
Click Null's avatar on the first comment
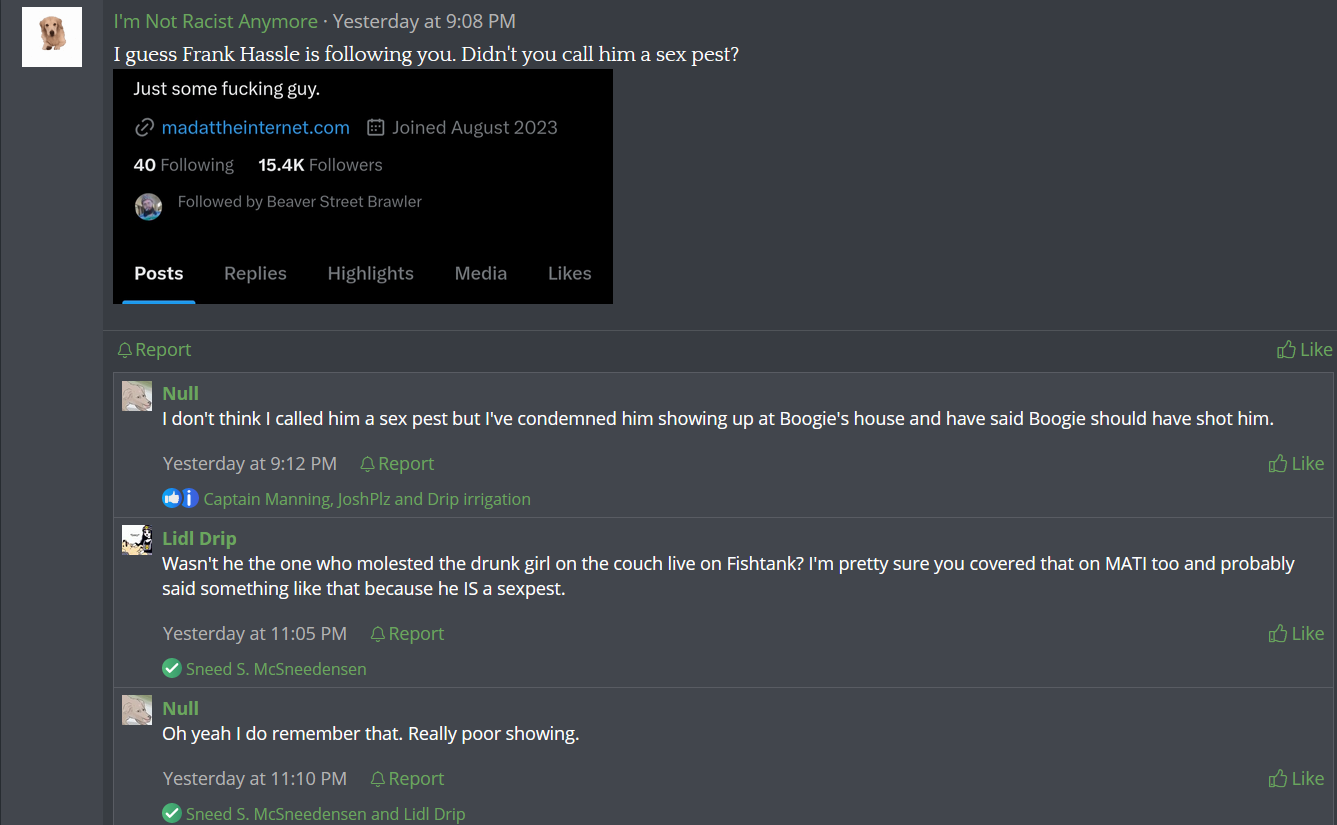(137, 396)
